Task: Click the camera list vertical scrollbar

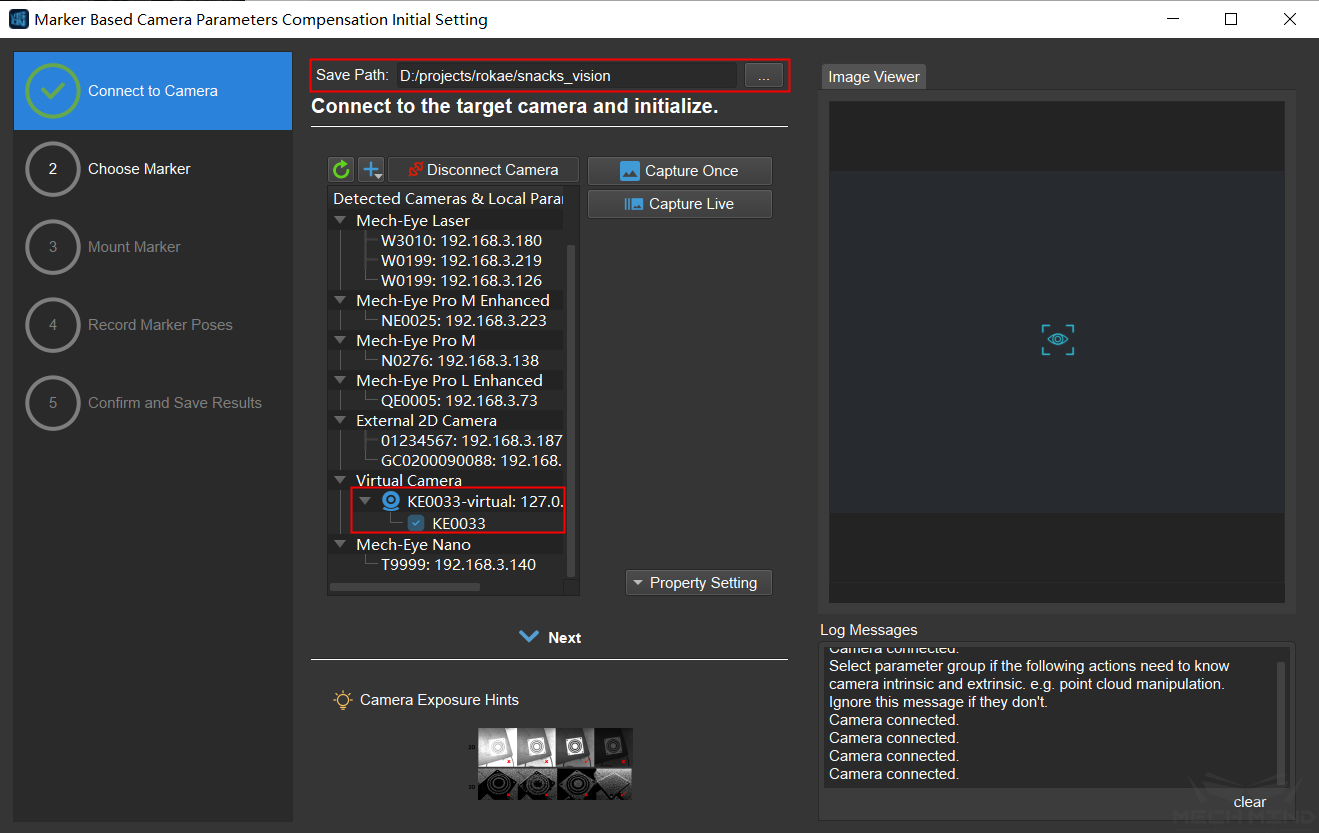Action: pos(571,410)
